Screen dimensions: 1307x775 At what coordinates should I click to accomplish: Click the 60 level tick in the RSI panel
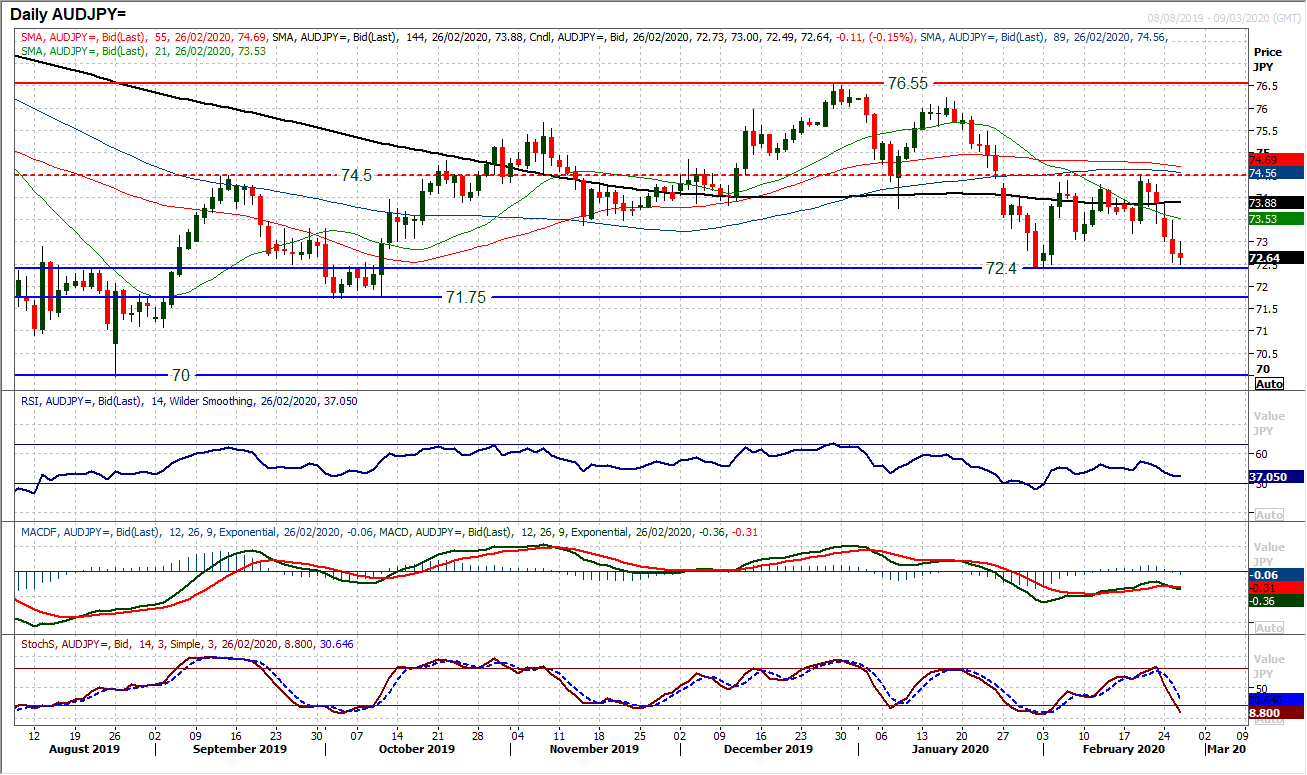tap(1261, 454)
